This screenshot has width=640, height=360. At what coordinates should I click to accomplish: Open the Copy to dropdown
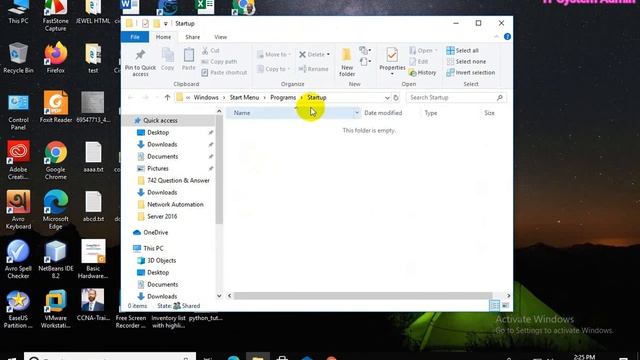click(x=274, y=69)
